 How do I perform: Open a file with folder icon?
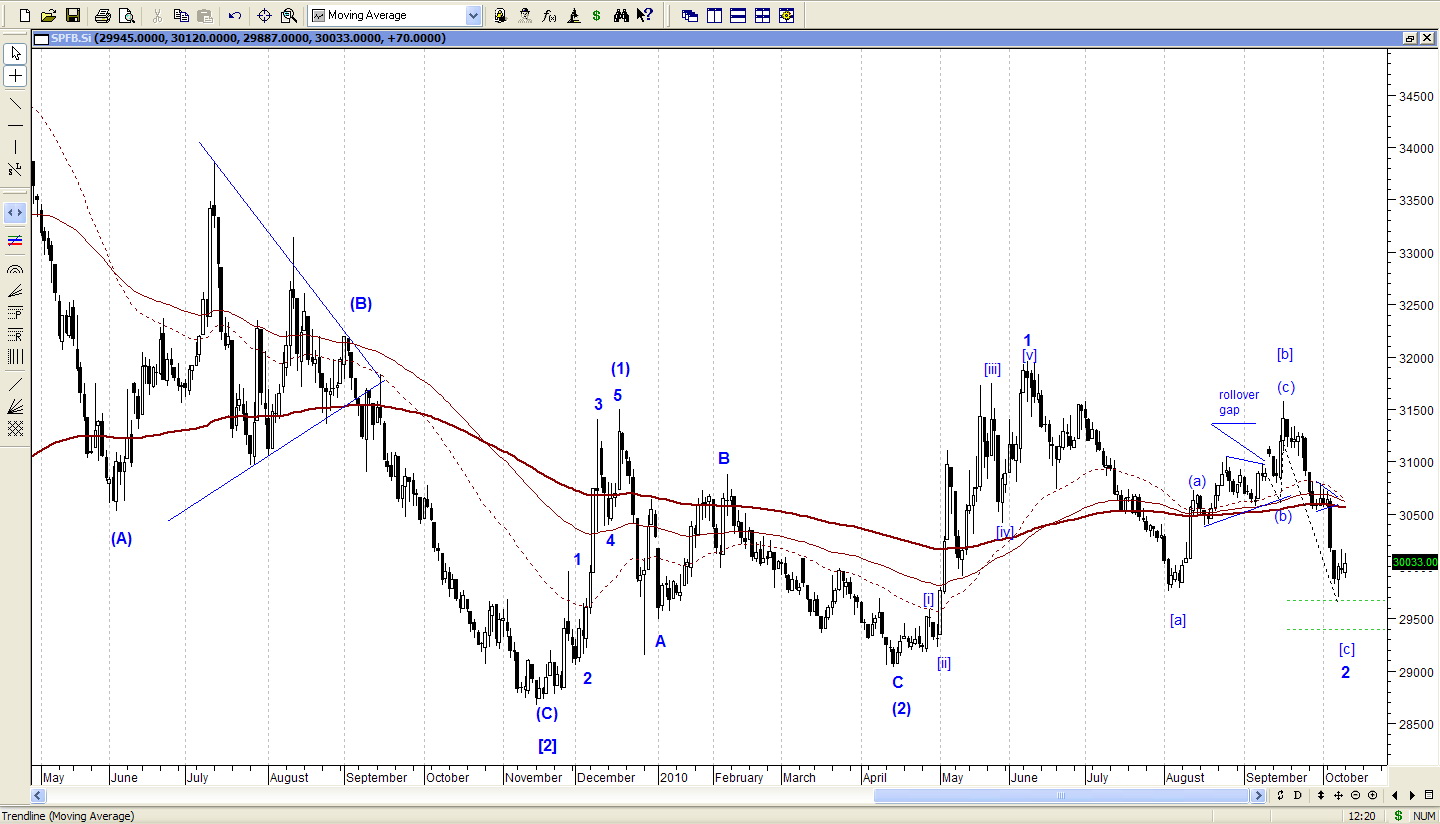[x=48, y=15]
